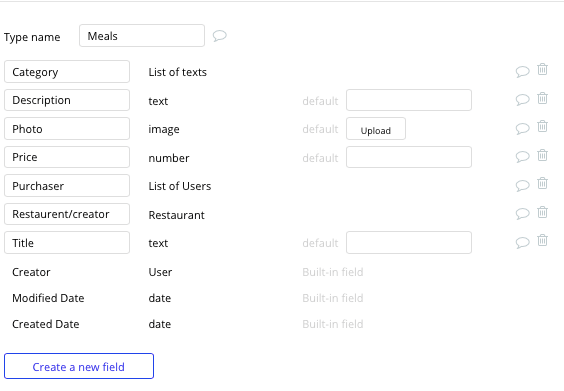Click the Category field name box

coord(67,72)
